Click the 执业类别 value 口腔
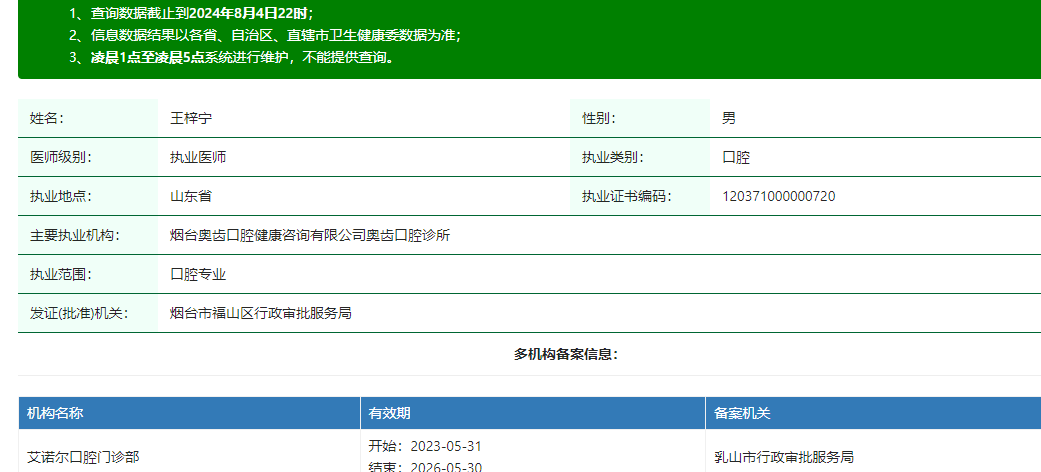This screenshot has width=1041, height=472. click(736, 157)
